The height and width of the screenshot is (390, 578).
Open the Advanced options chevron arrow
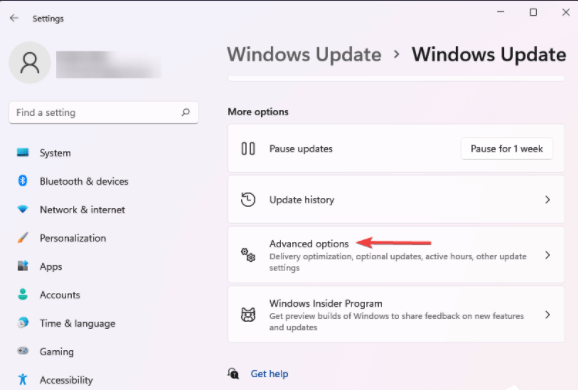point(548,255)
